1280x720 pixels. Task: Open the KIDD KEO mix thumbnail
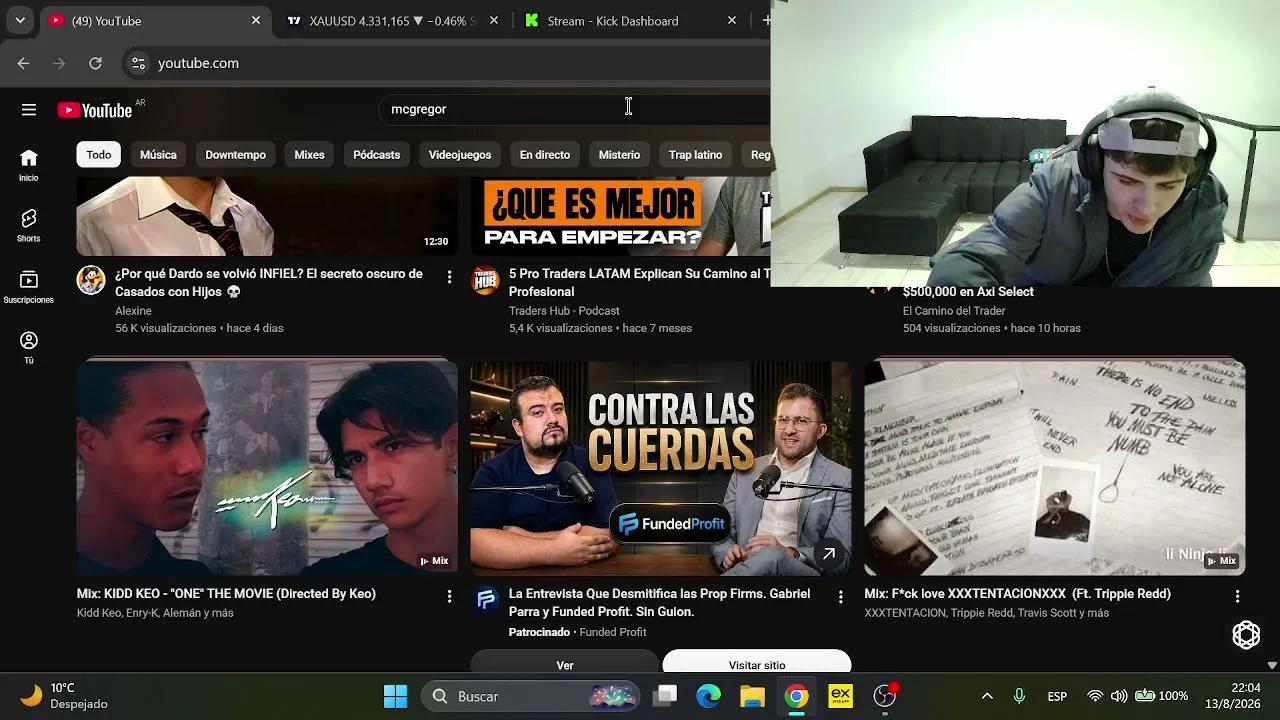click(267, 467)
